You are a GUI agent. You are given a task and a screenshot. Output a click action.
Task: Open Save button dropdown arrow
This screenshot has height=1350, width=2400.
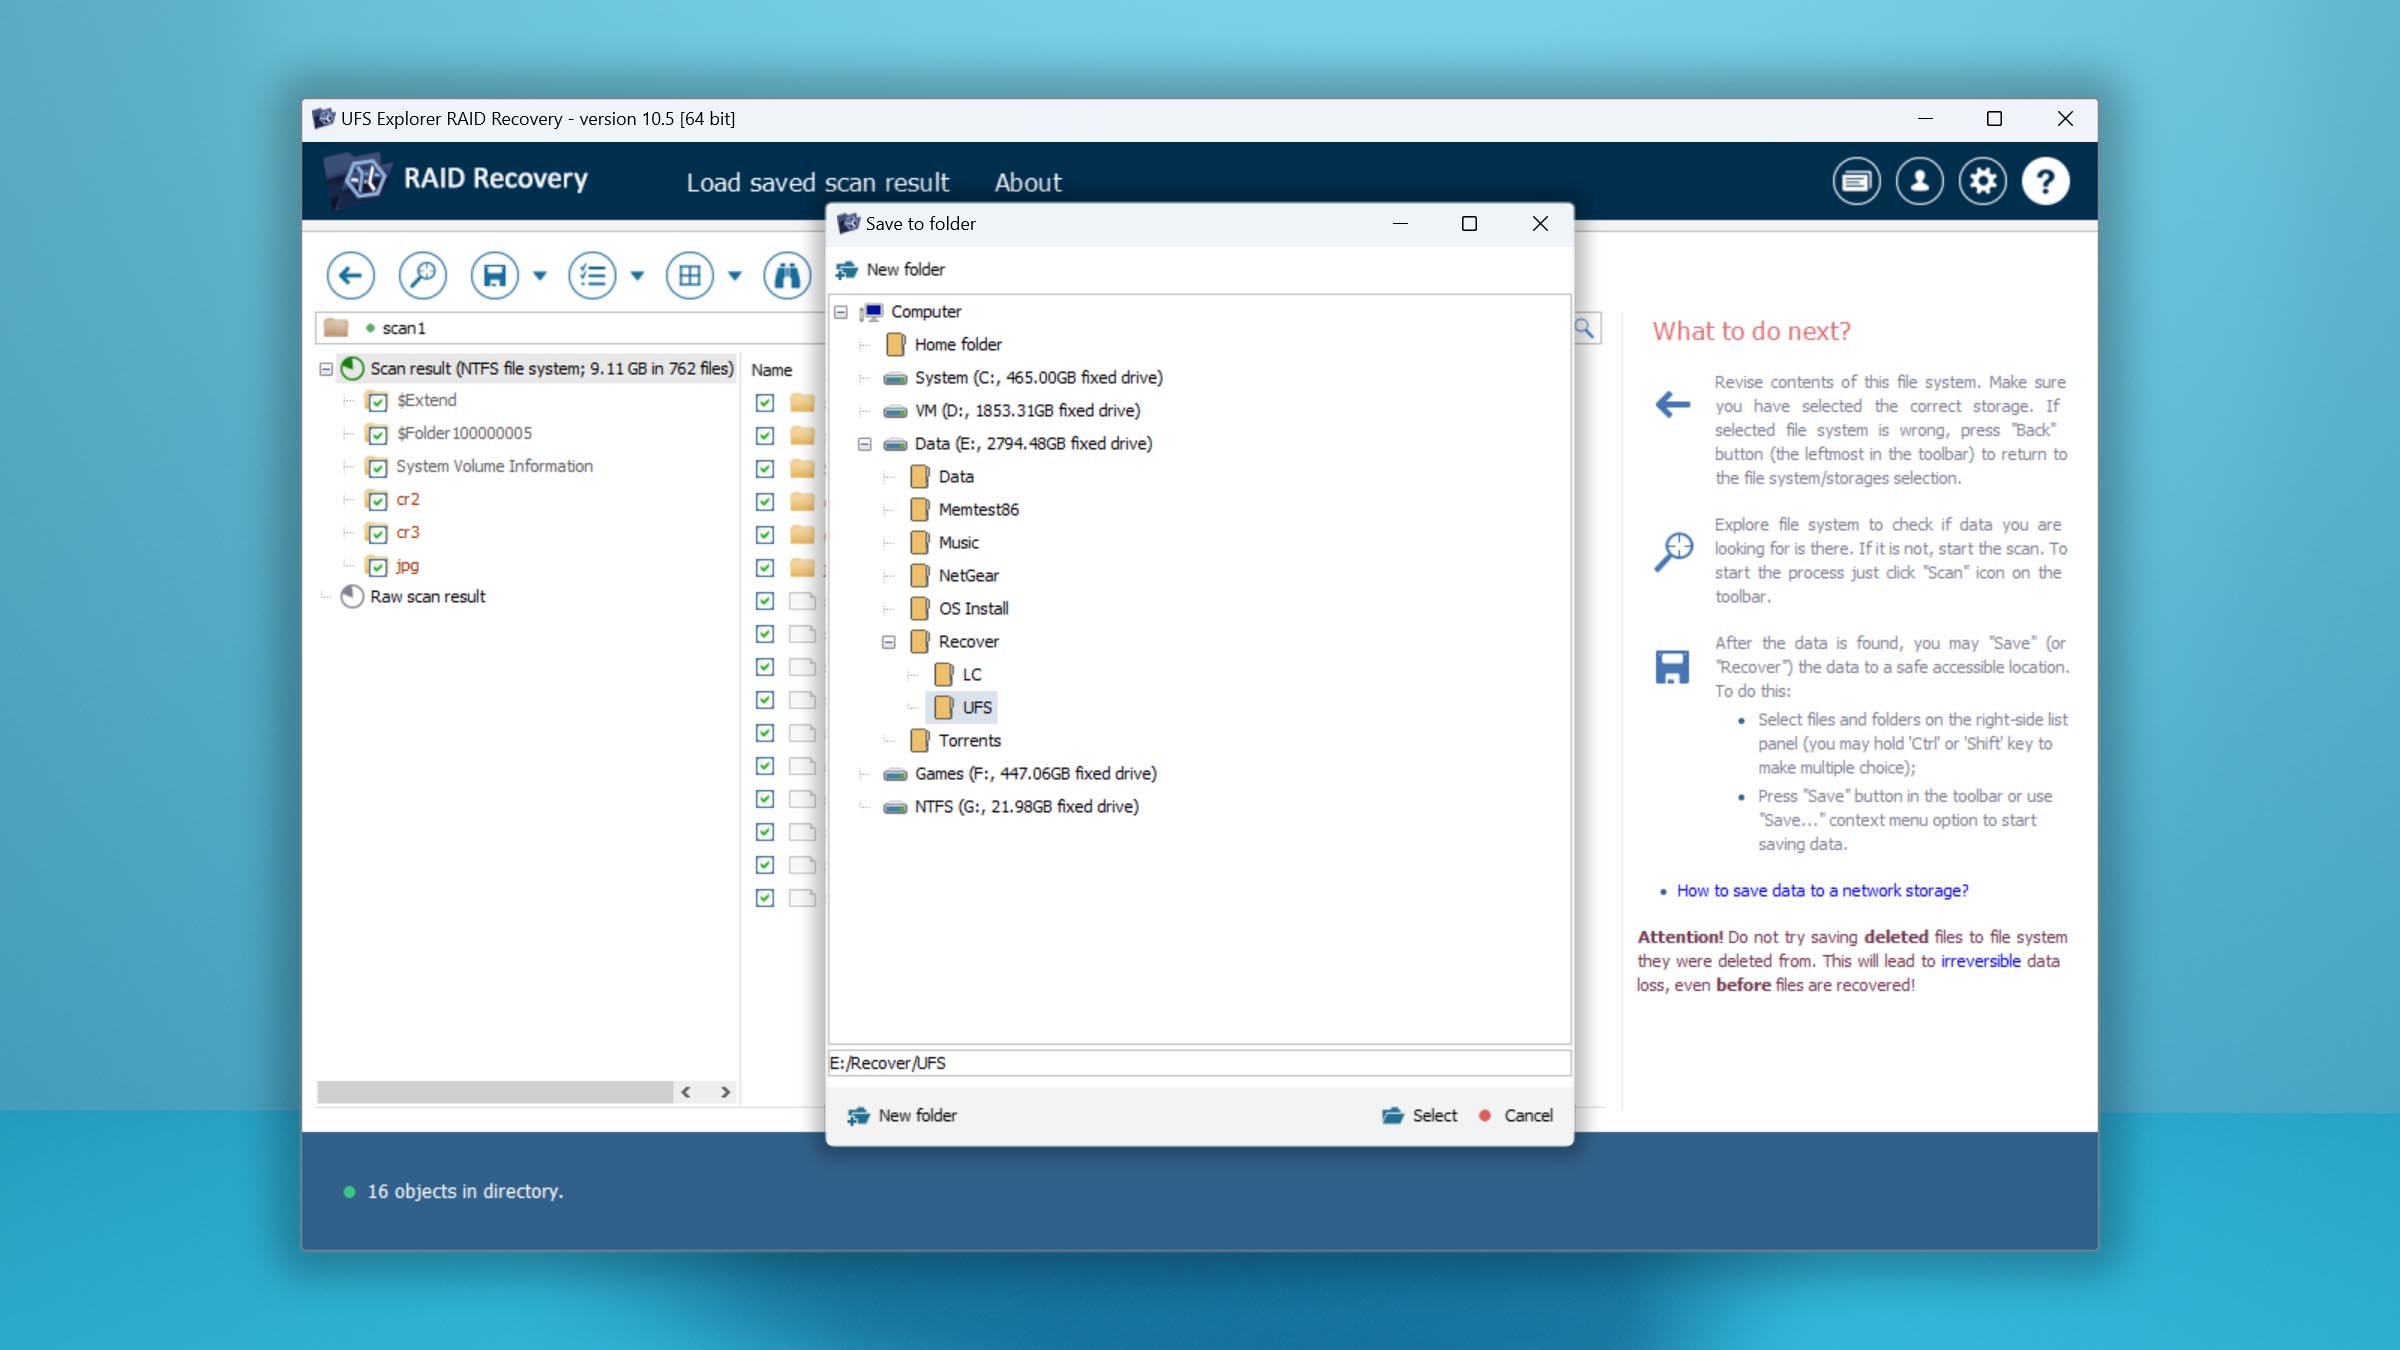(x=540, y=276)
